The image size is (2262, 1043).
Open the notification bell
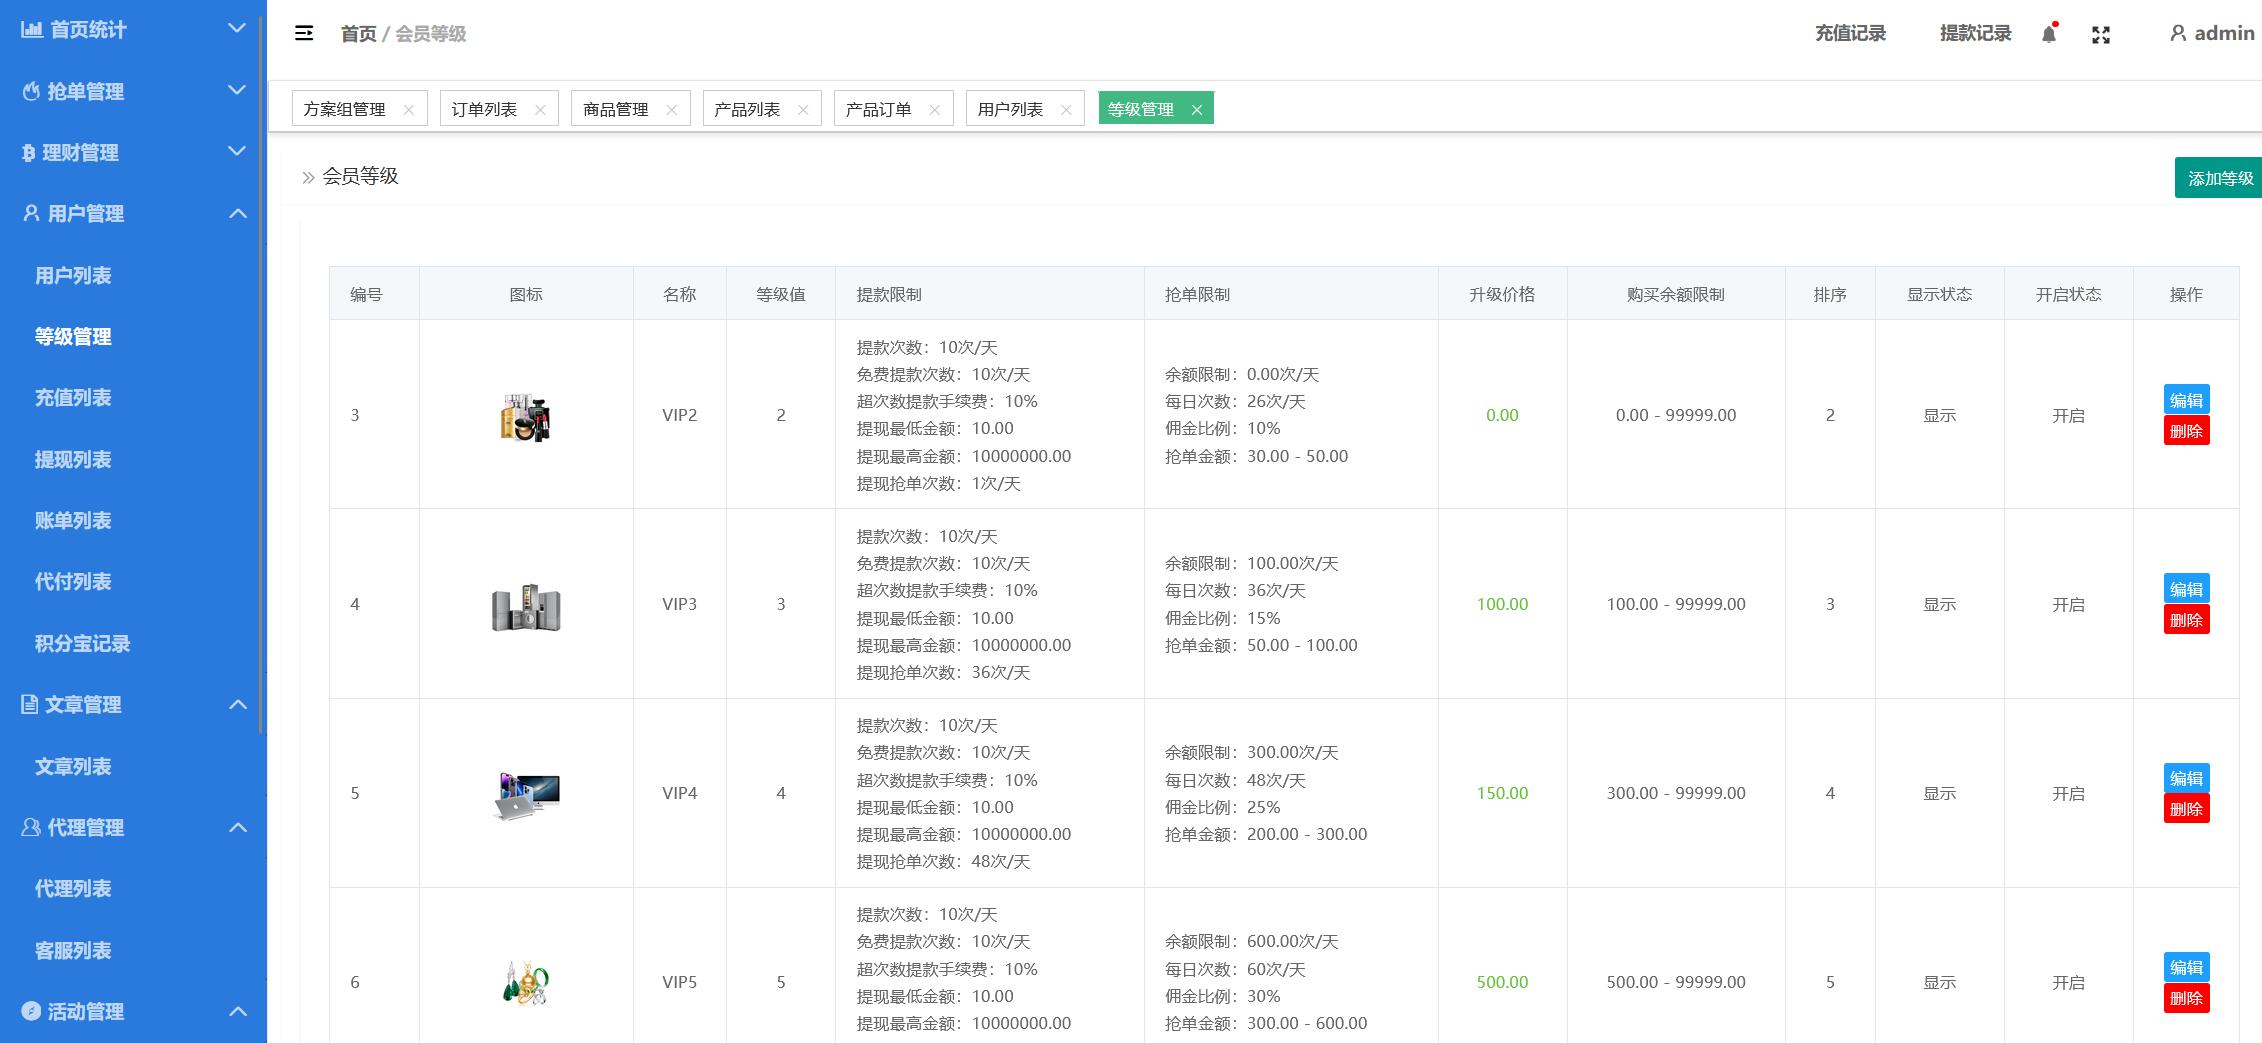2049,34
